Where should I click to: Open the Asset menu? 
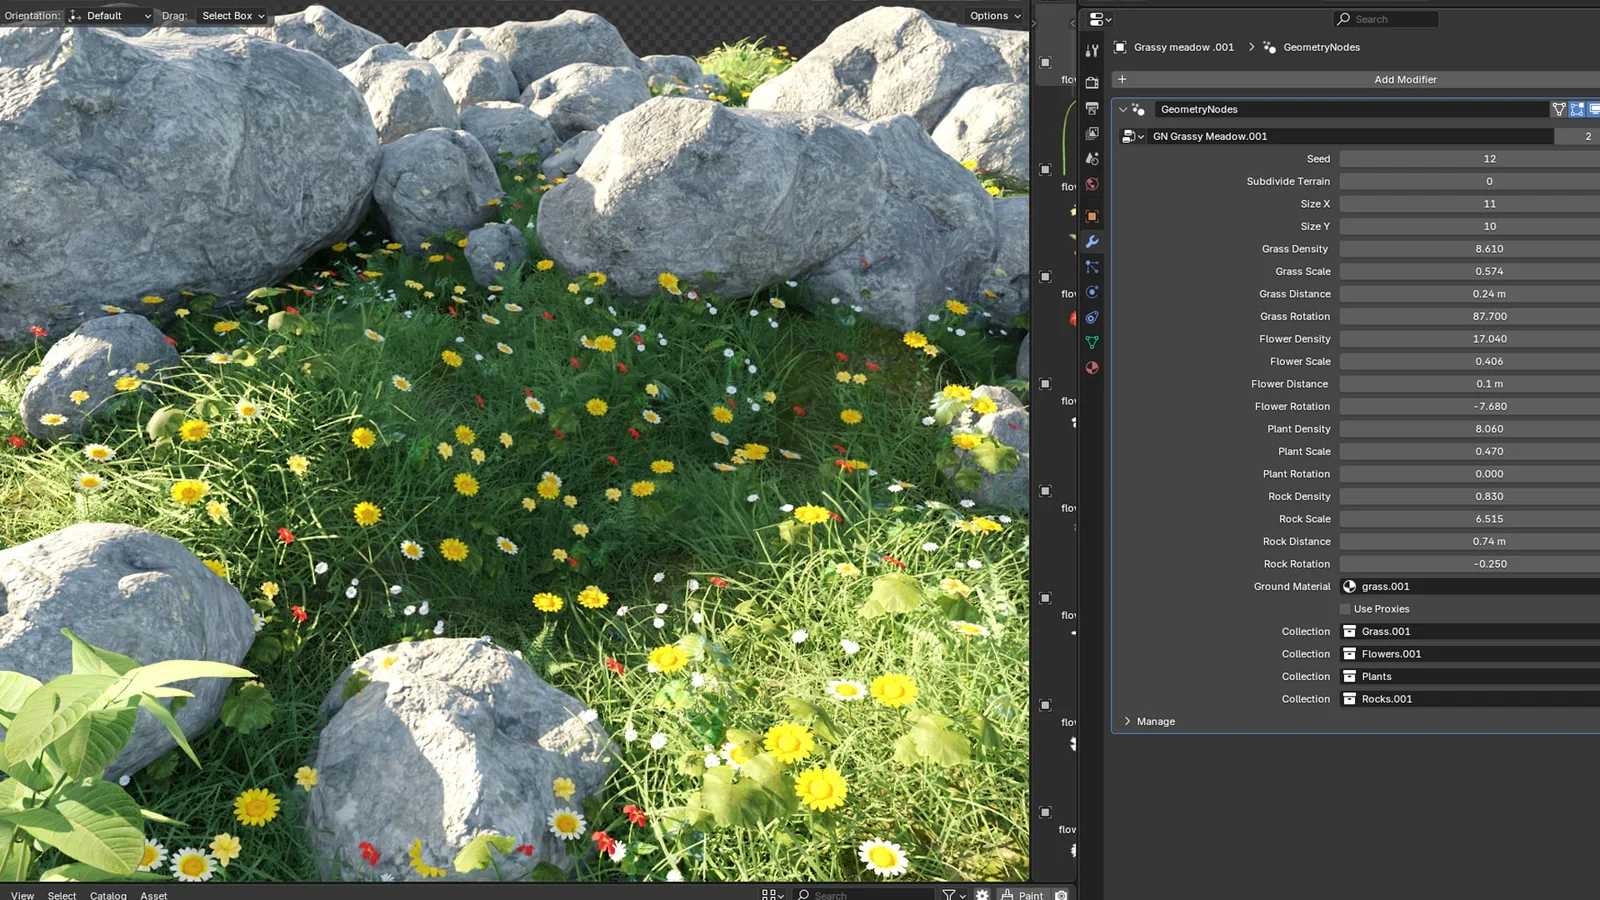tap(153, 895)
